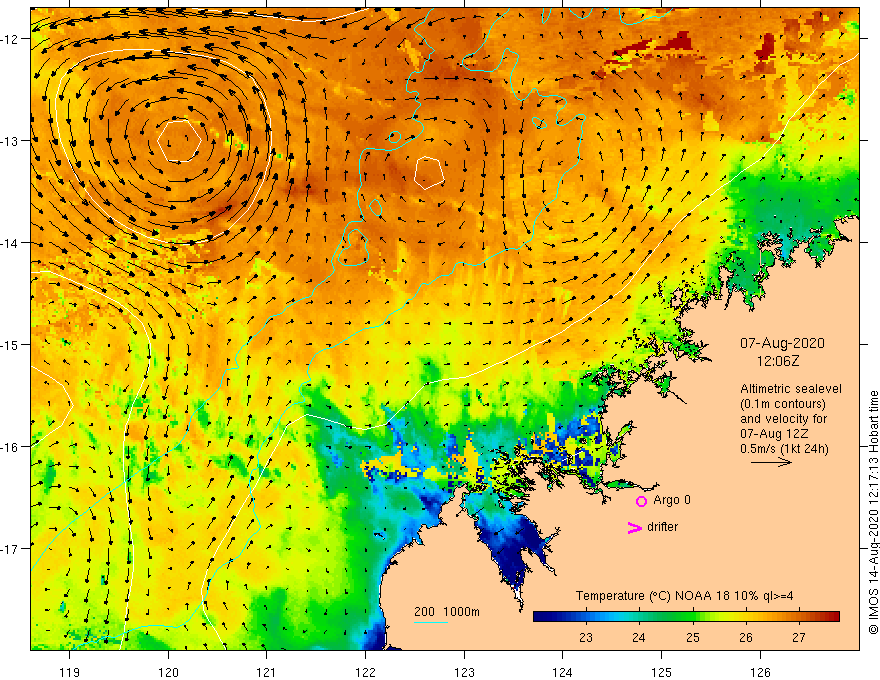Click the latitude label -17
Viewport: 880px width, 680px height.
11,549
